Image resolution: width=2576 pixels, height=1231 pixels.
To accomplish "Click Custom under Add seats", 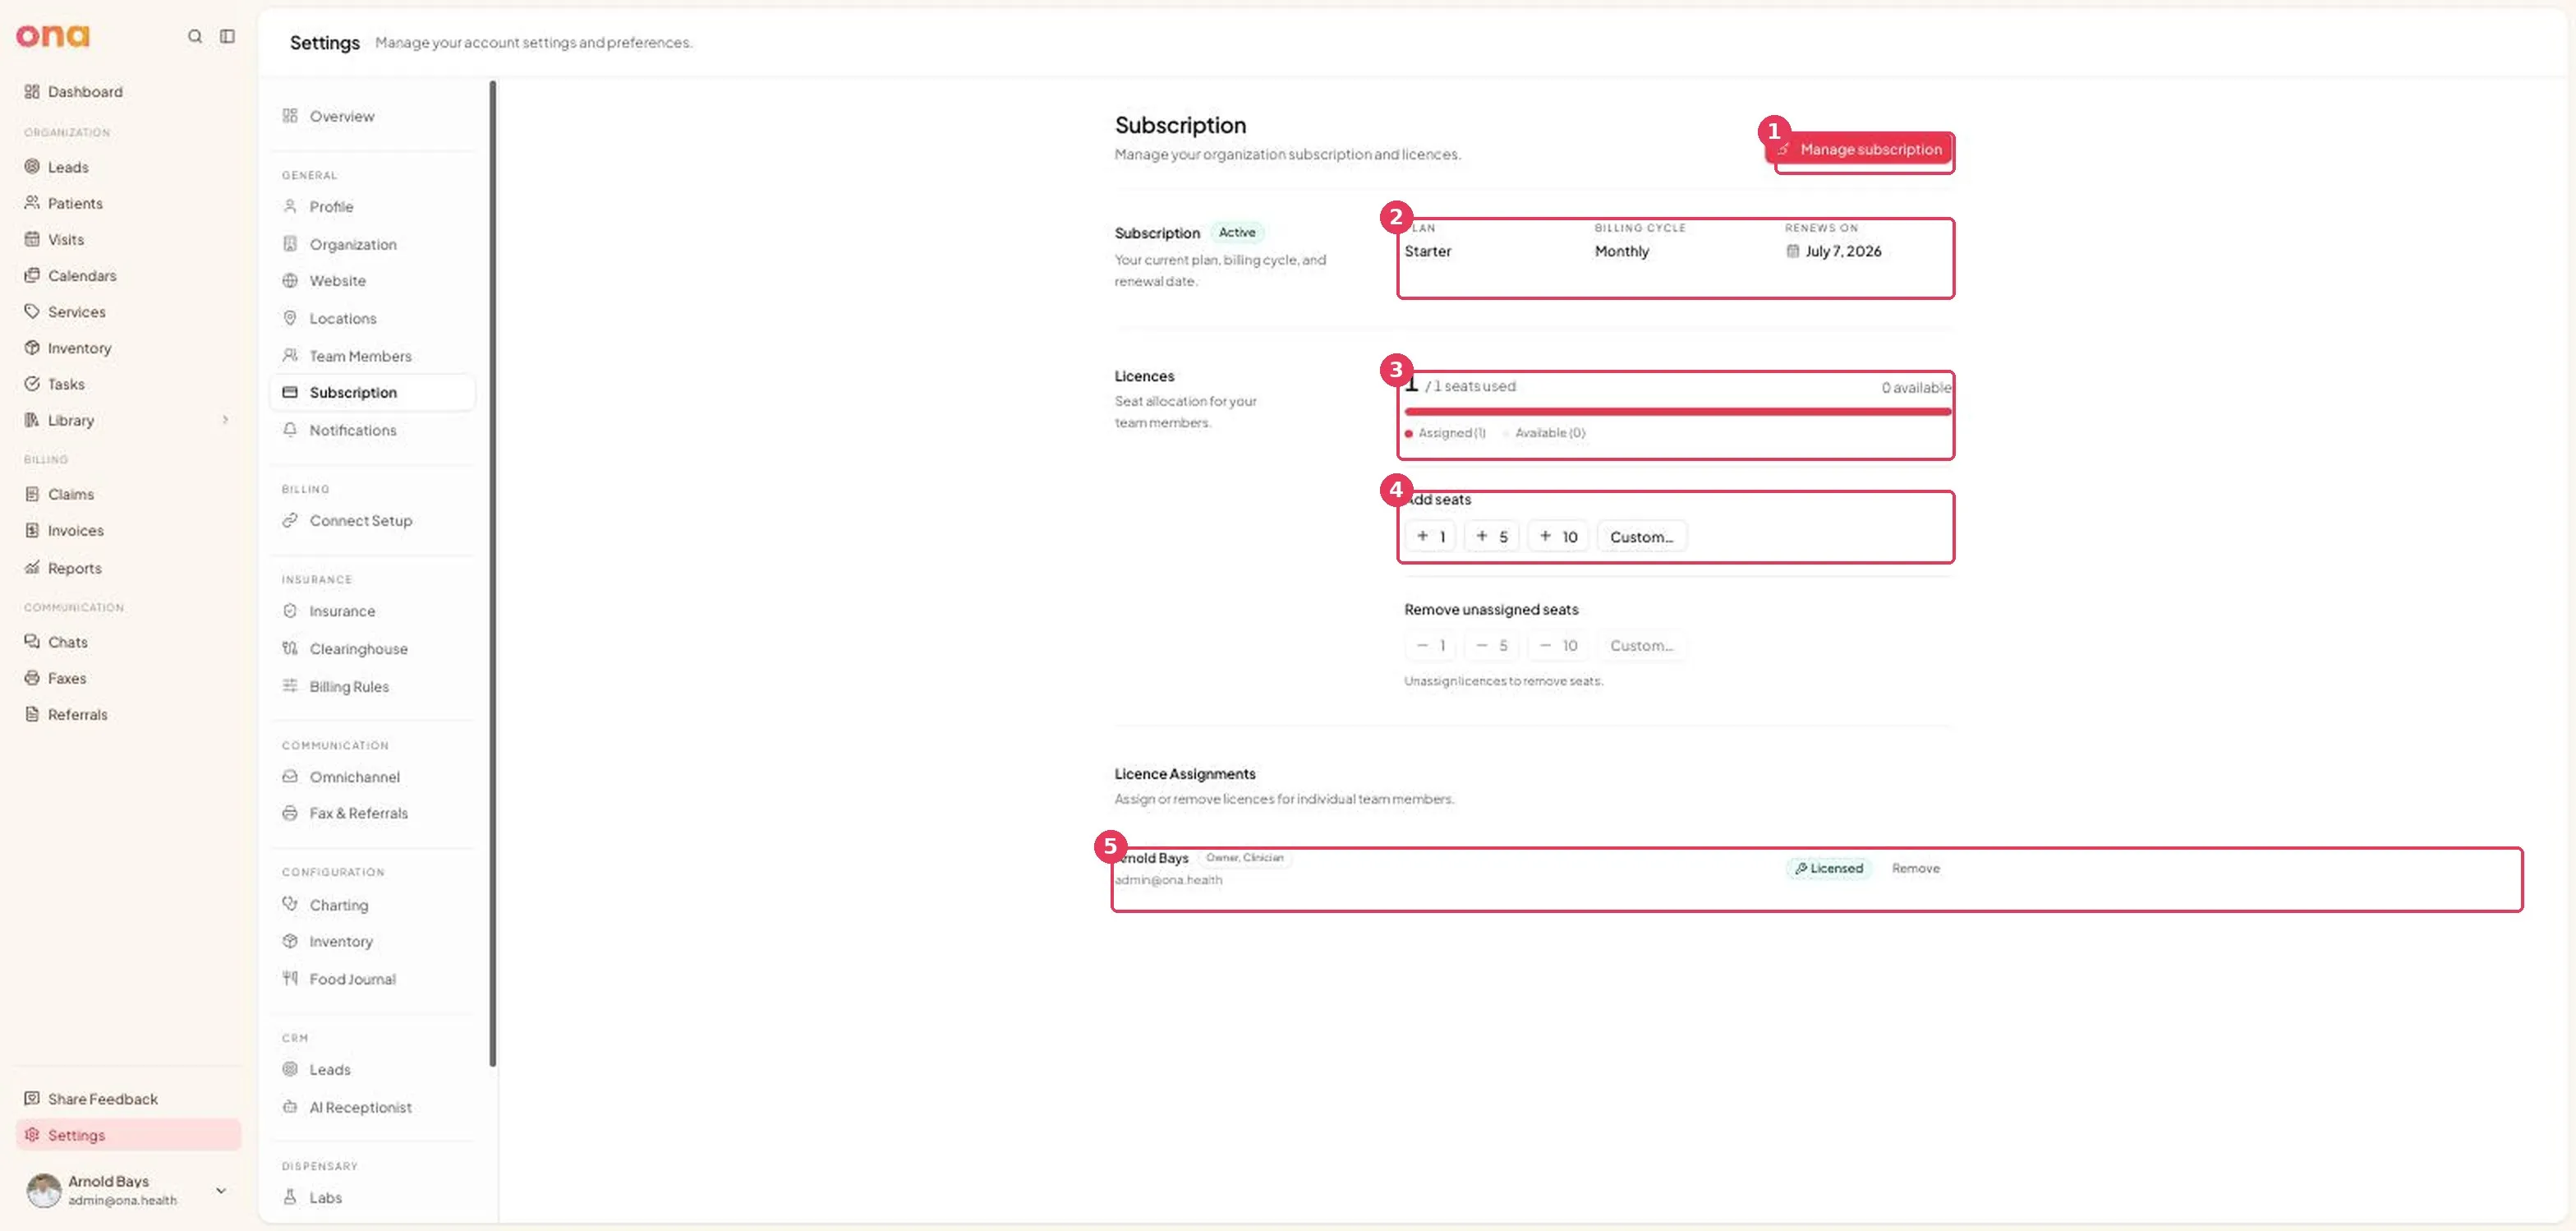I will 1642,536.
